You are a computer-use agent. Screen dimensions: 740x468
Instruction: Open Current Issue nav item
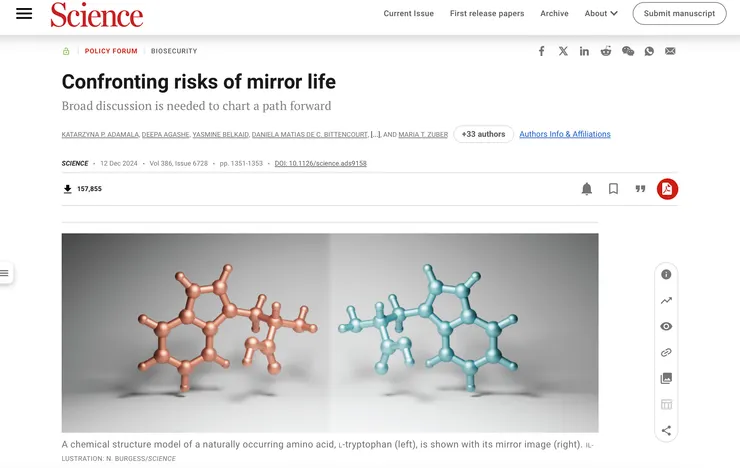click(x=409, y=13)
